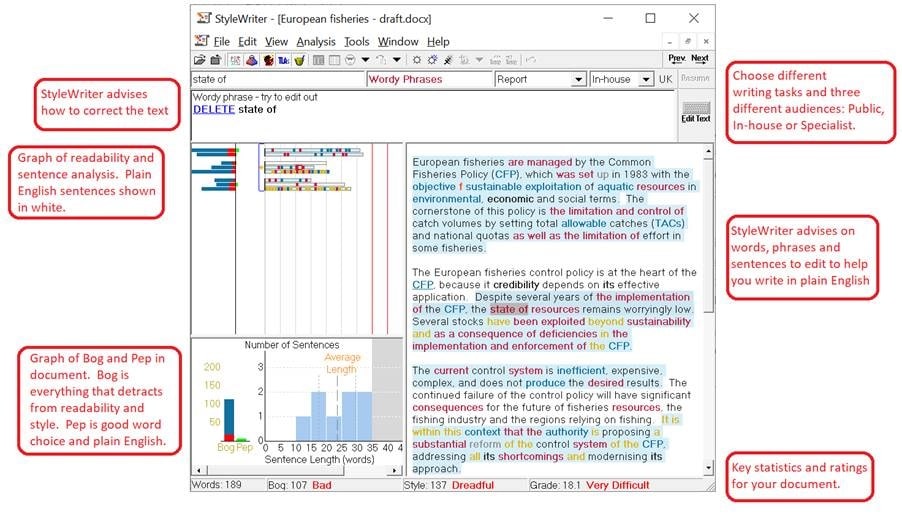This screenshot has width=902, height=528.
Task: Click 'as well as the limitation of' phrase
Action: click(576, 236)
